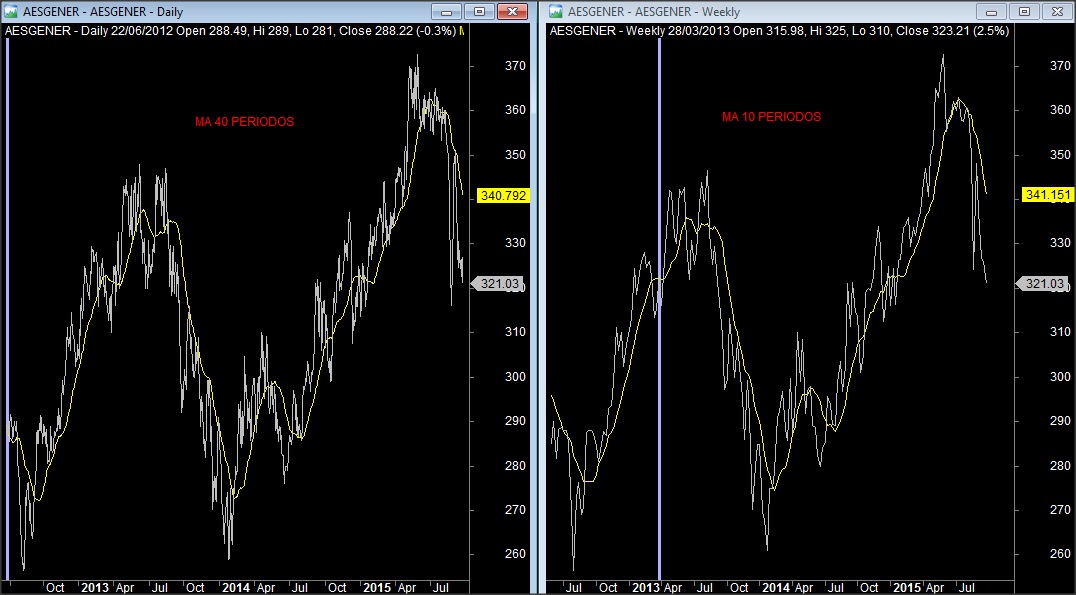Image resolution: width=1076 pixels, height=595 pixels.
Task: Close the AESGENER Daily window
Action: [512, 12]
